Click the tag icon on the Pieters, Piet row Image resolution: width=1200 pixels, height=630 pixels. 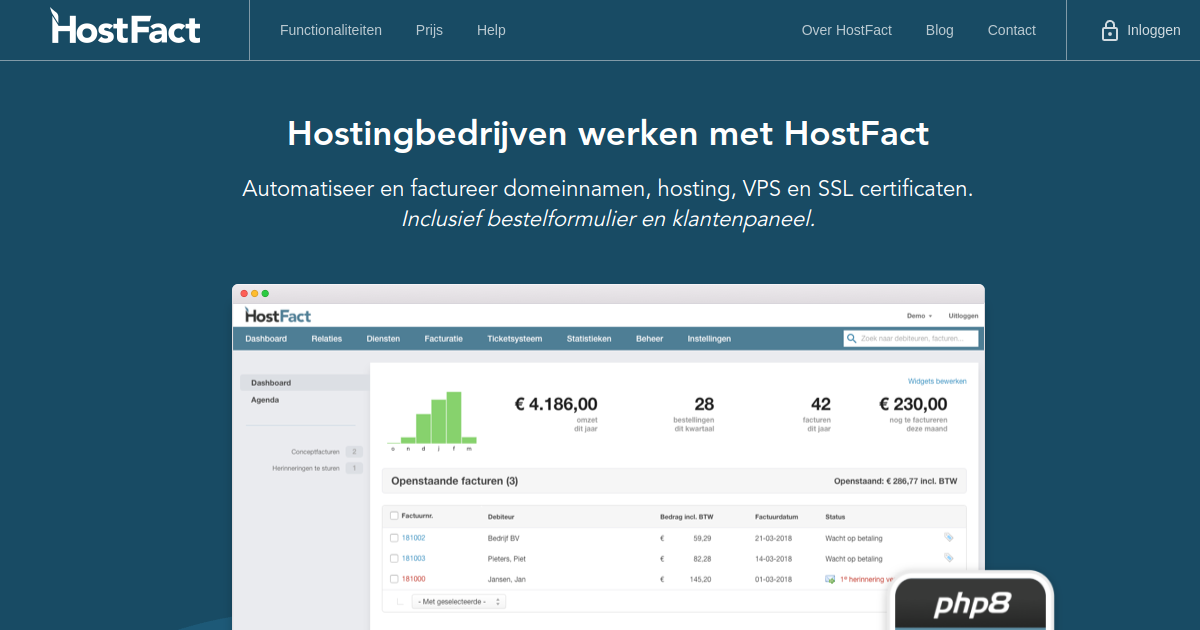pyautogui.click(x=949, y=558)
